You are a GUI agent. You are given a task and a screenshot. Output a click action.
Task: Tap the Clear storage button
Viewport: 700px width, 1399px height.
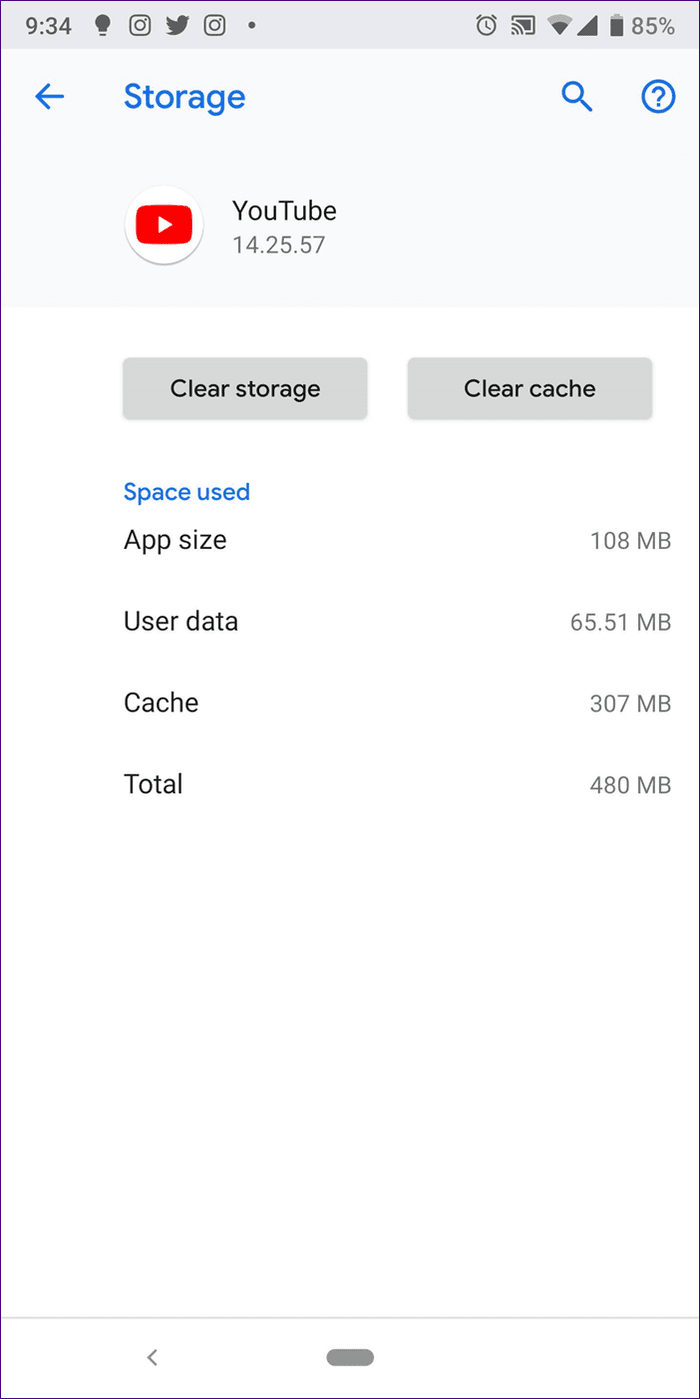[245, 388]
